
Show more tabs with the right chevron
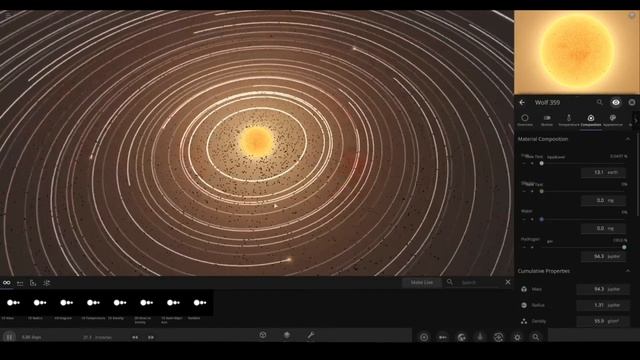(x=636, y=121)
